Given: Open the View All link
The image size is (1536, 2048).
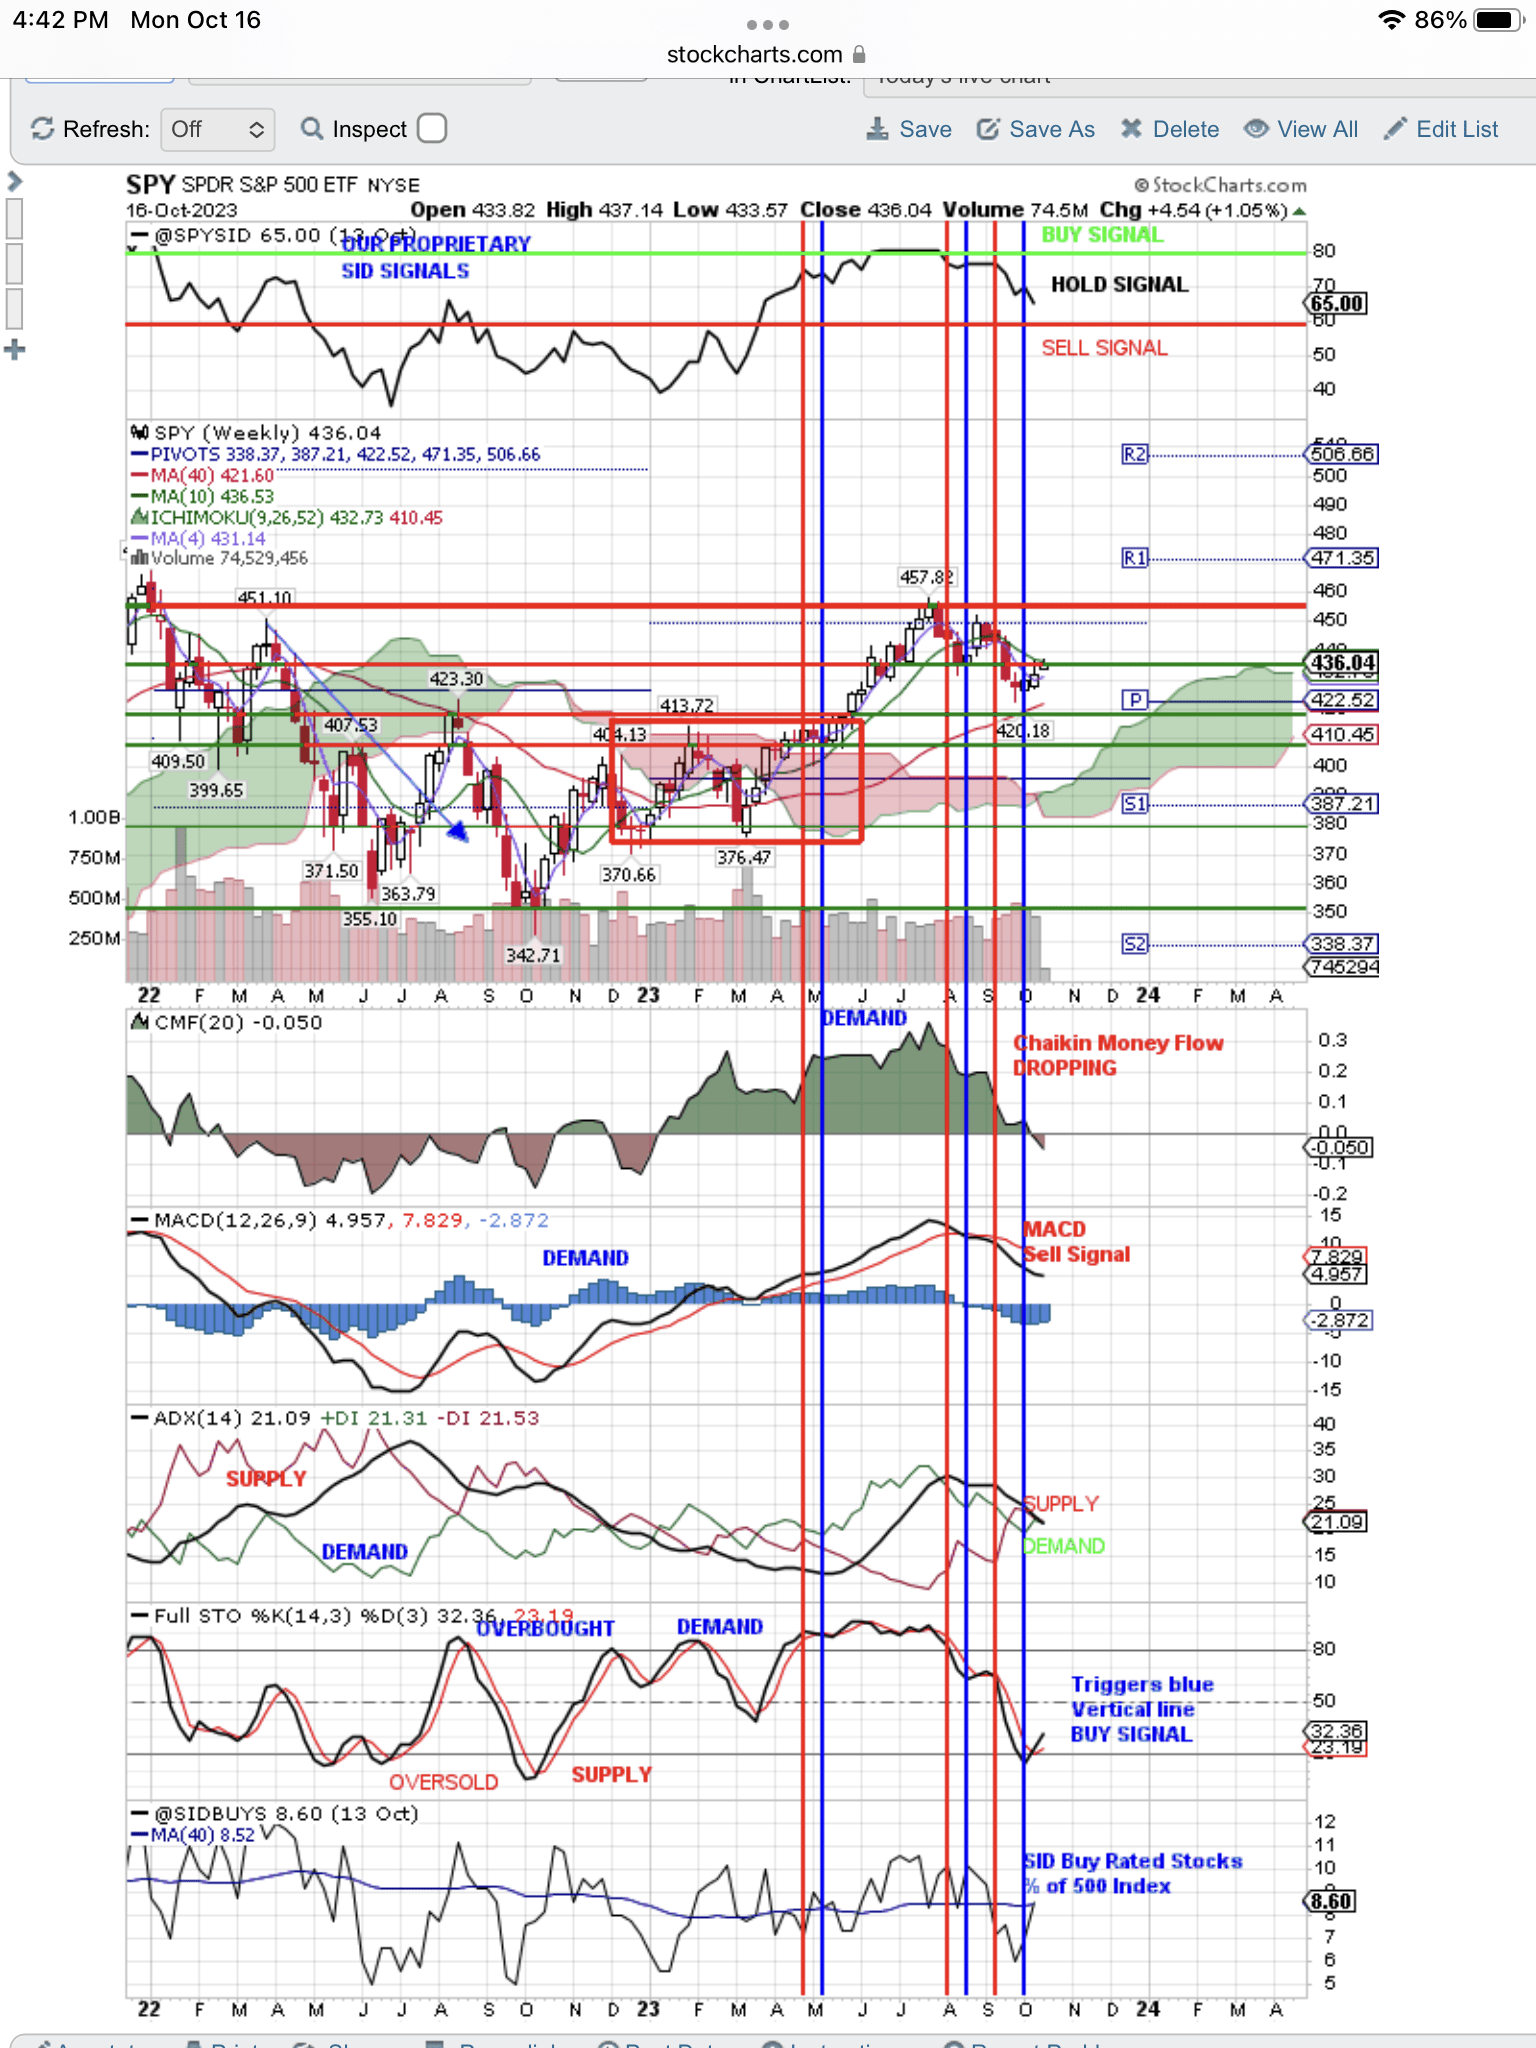Looking at the screenshot, I should pos(1301,129).
